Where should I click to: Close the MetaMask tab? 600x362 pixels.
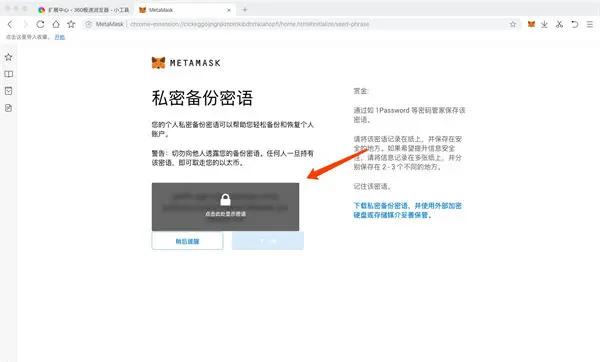point(229,10)
